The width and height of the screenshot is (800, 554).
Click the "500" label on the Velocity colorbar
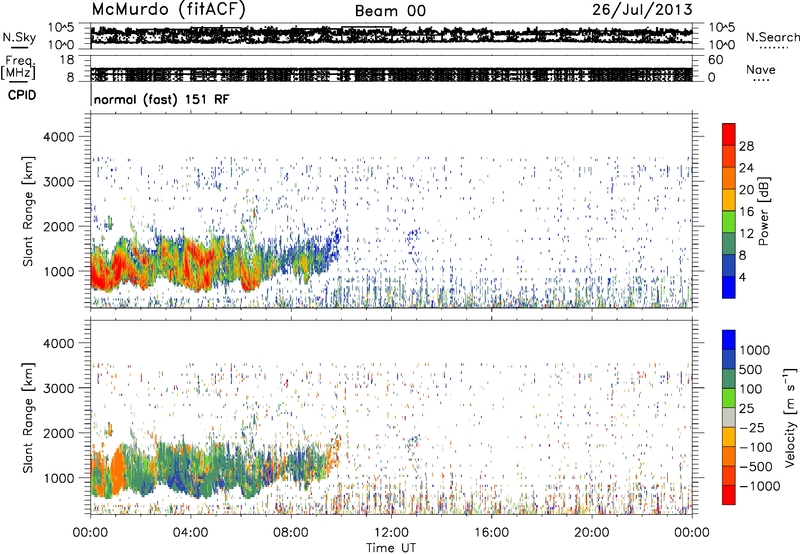(x=751, y=370)
